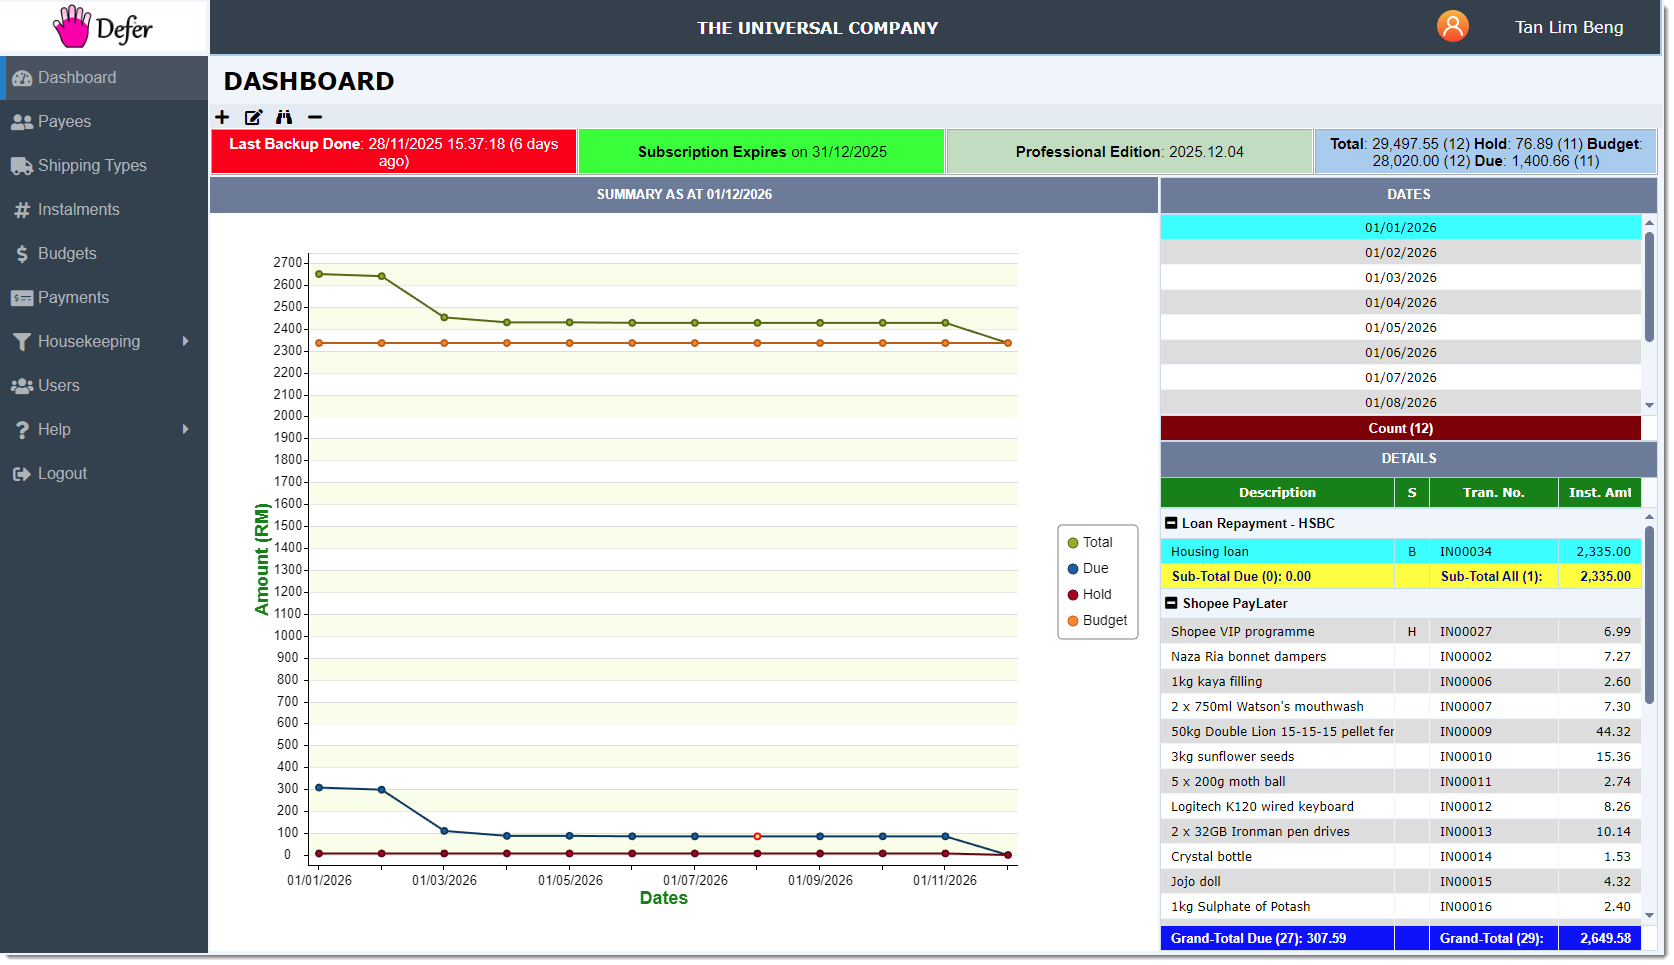
Task: Click the plus (add) toolbar icon
Action: 222,118
